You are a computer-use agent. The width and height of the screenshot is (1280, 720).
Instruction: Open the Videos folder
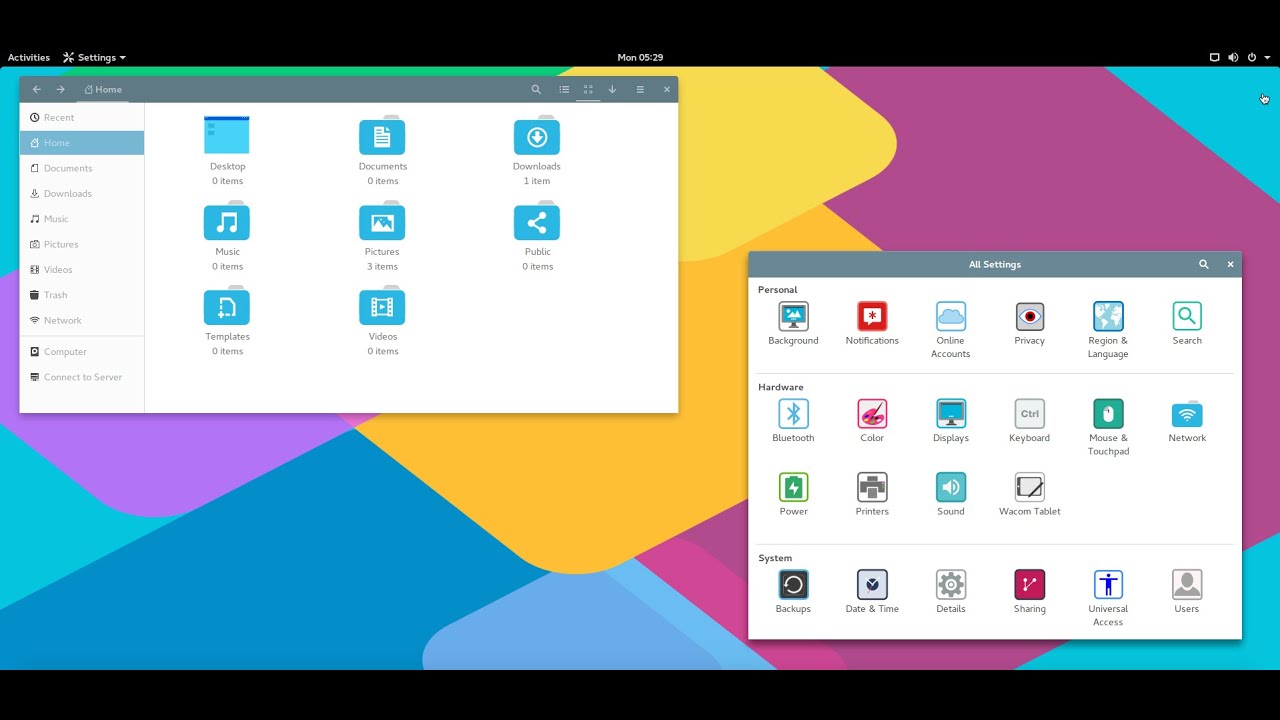tap(381, 307)
